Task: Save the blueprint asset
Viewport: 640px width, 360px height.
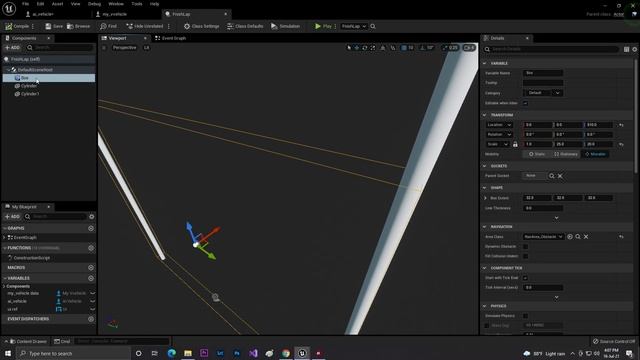Action: coord(54,26)
